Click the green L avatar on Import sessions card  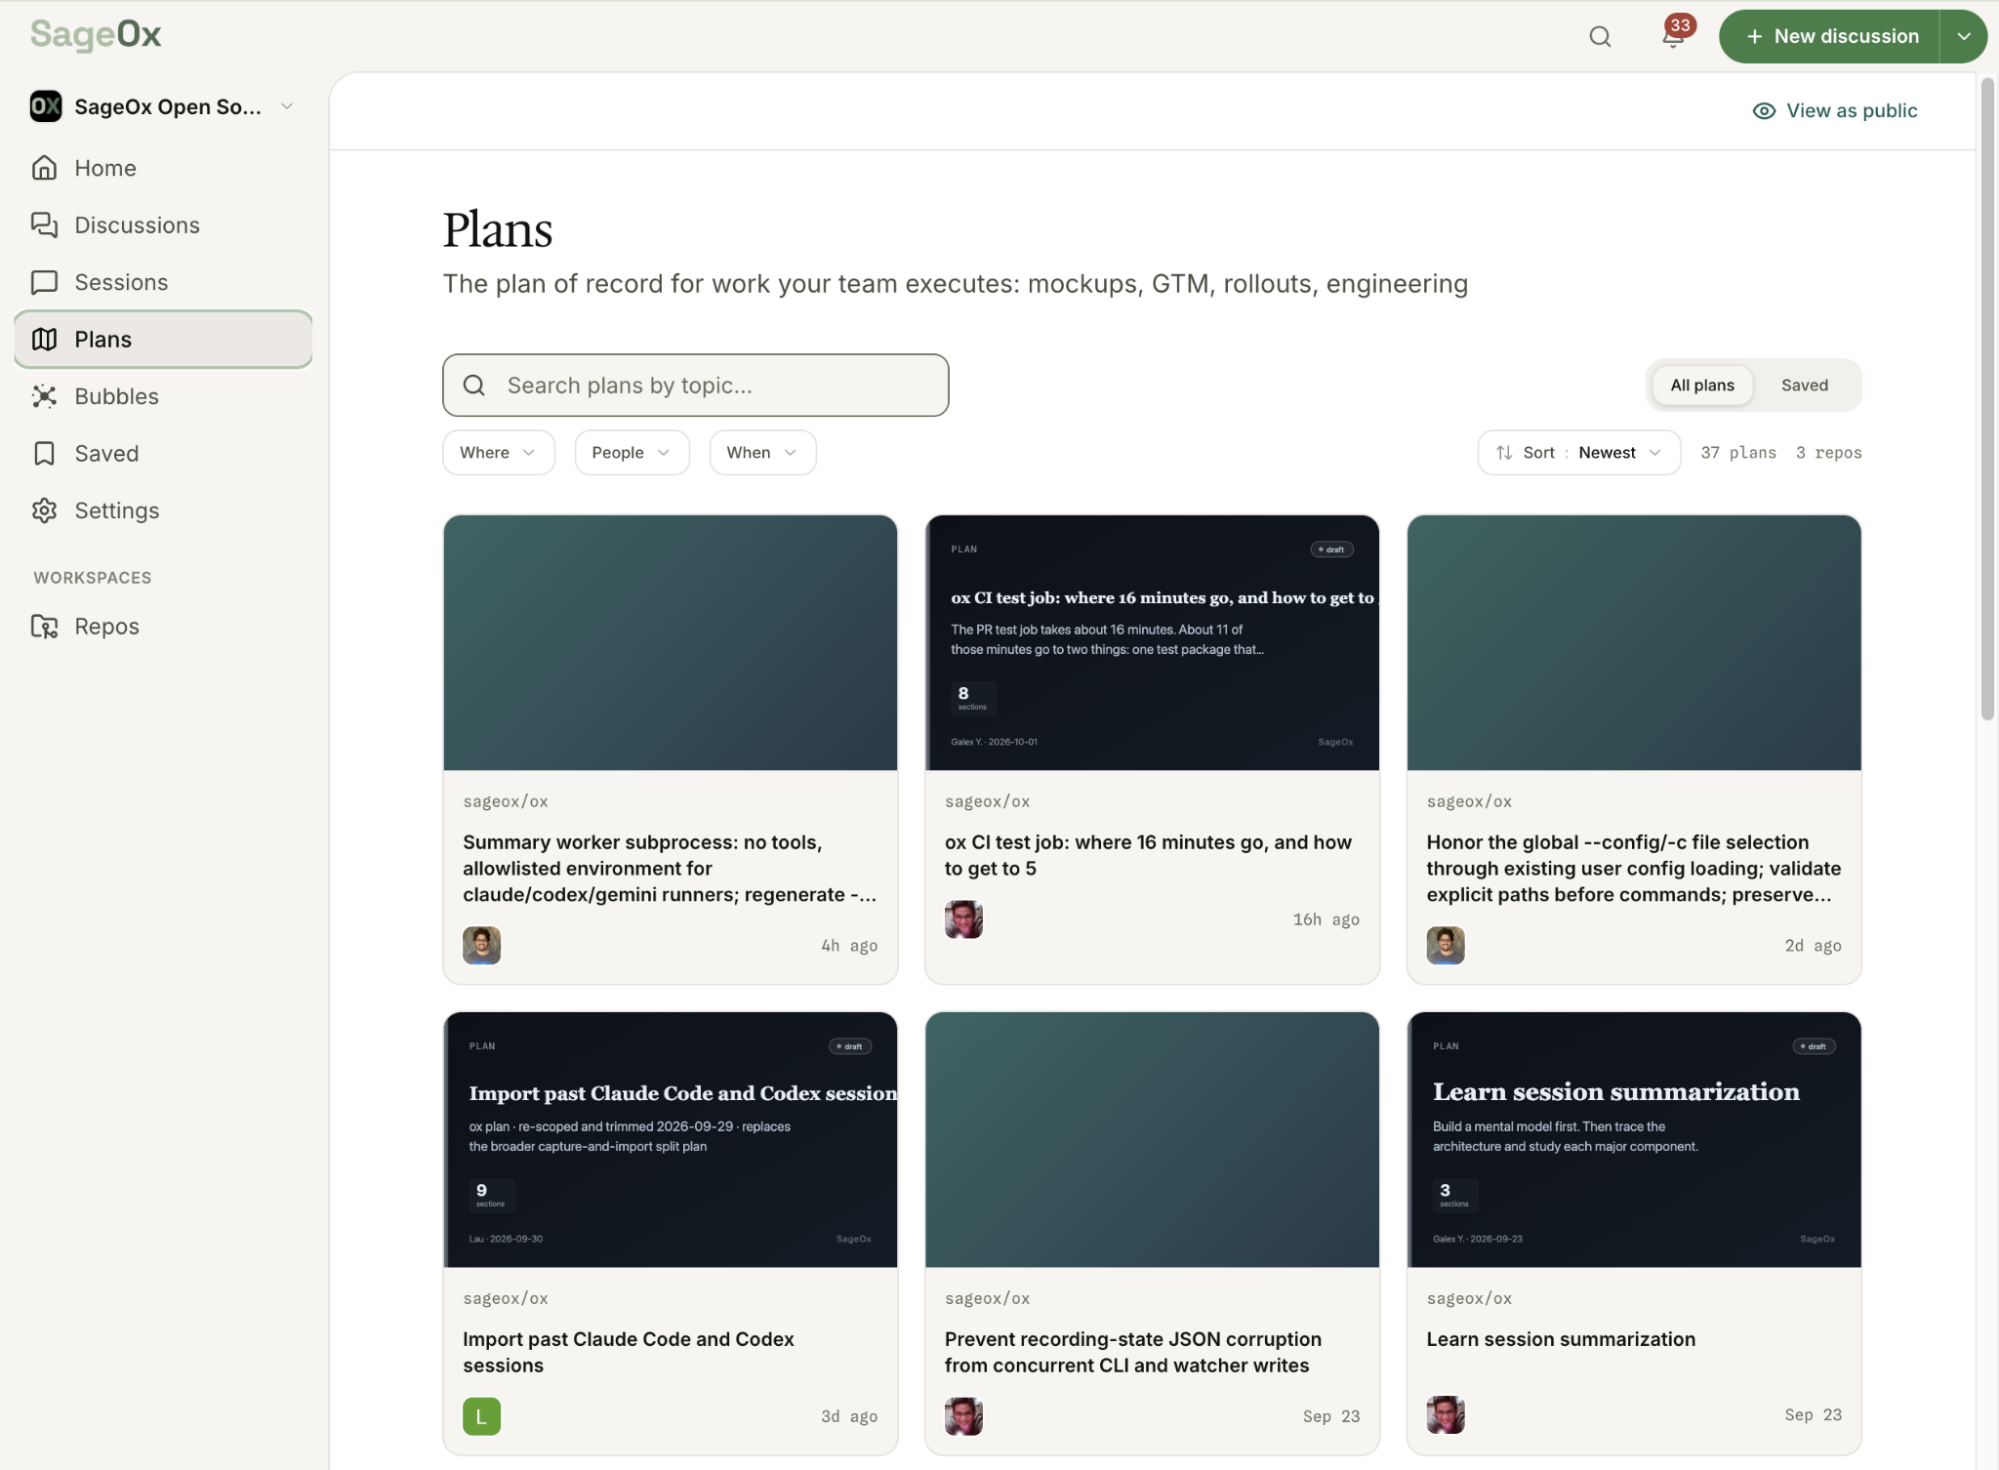tap(482, 1416)
